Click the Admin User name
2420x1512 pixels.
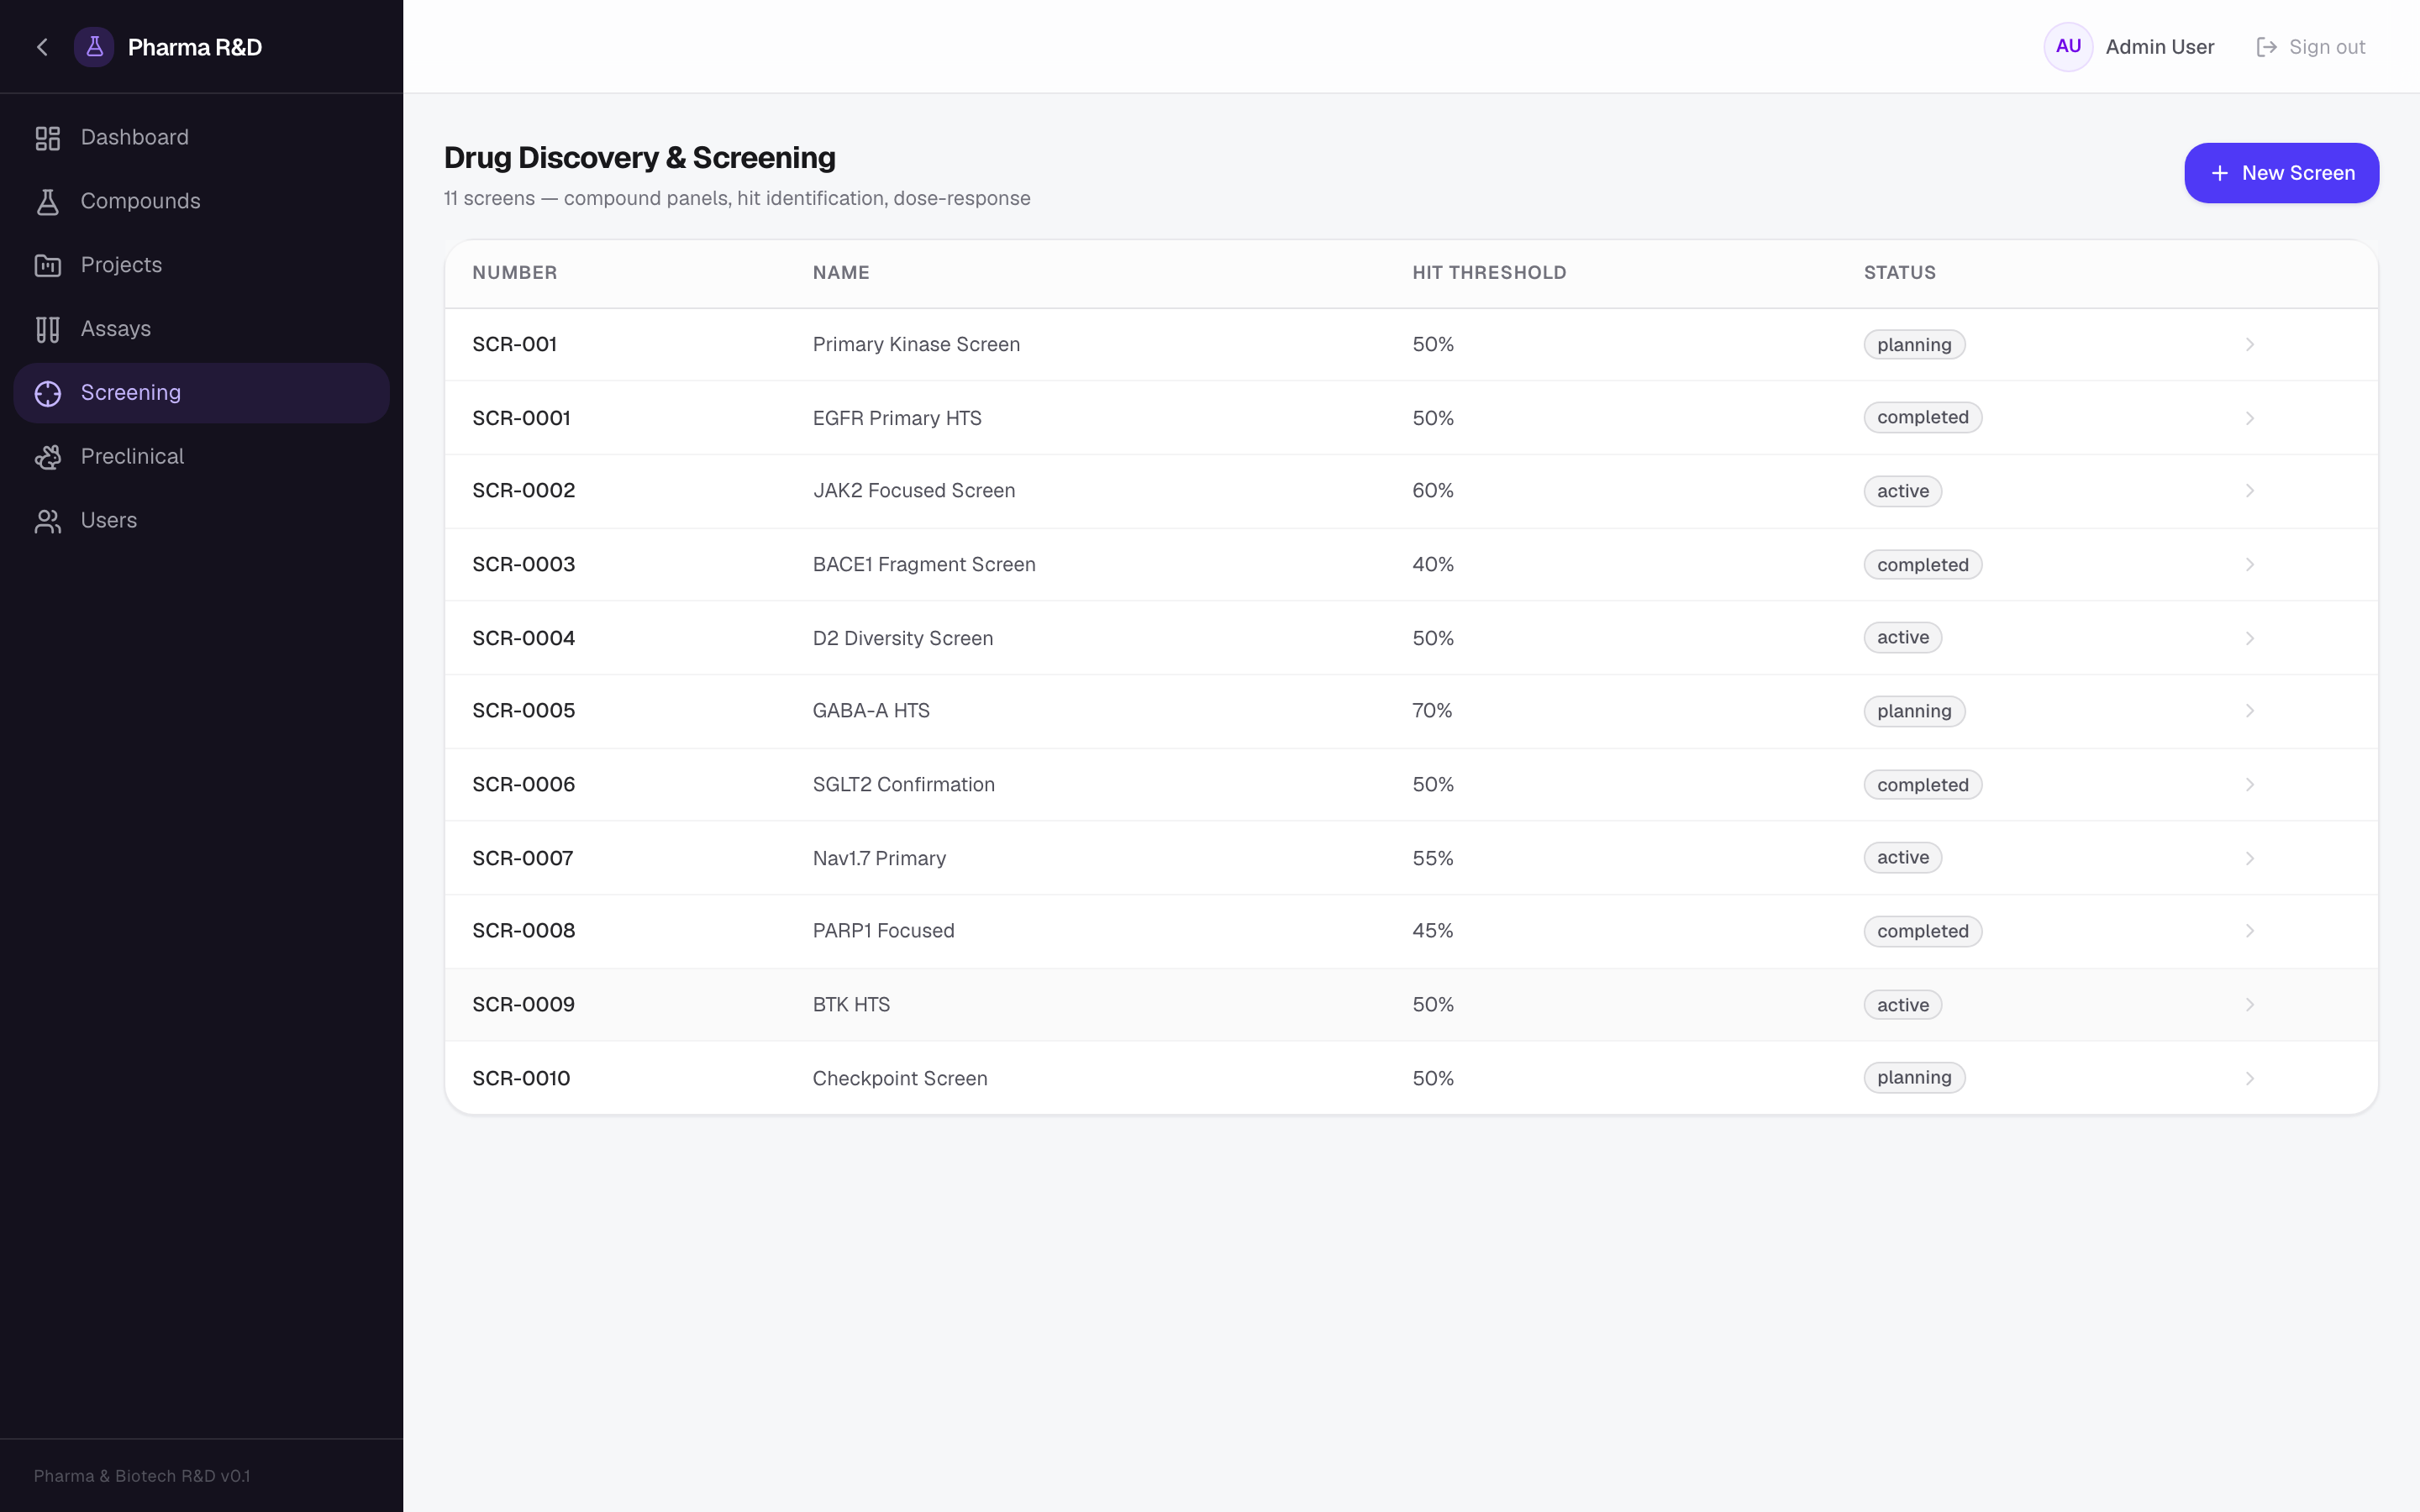(x=2159, y=47)
